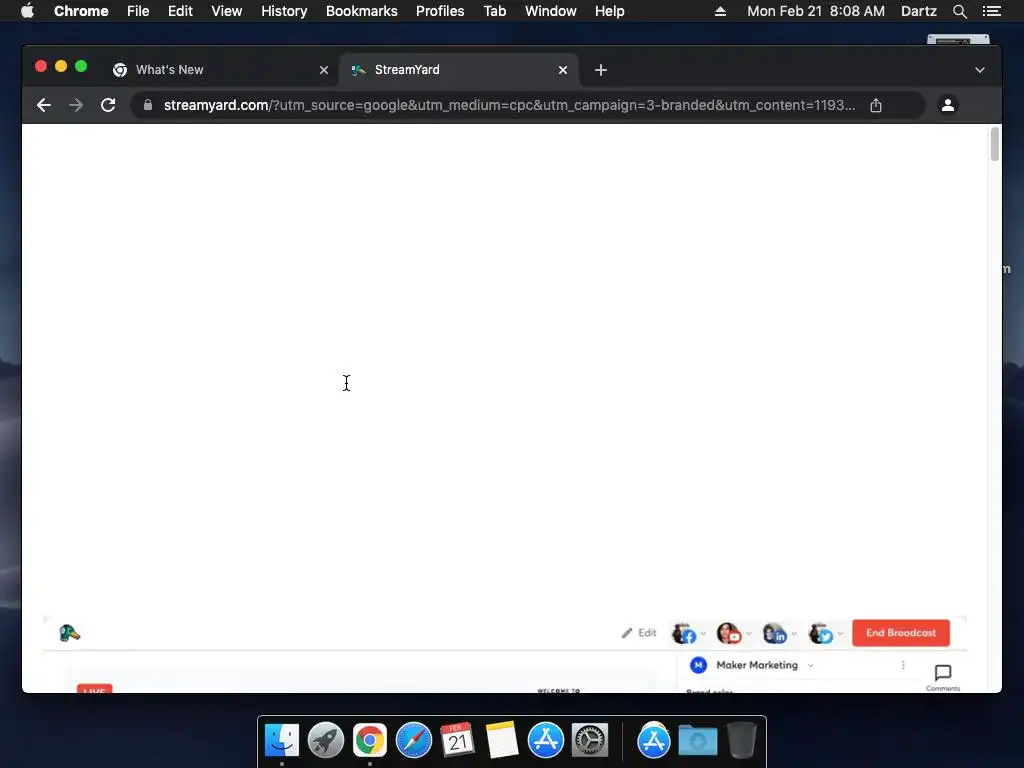This screenshot has height=768, width=1024.
Task: Open System Preferences gear in Dock
Action: pyautogui.click(x=590, y=740)
